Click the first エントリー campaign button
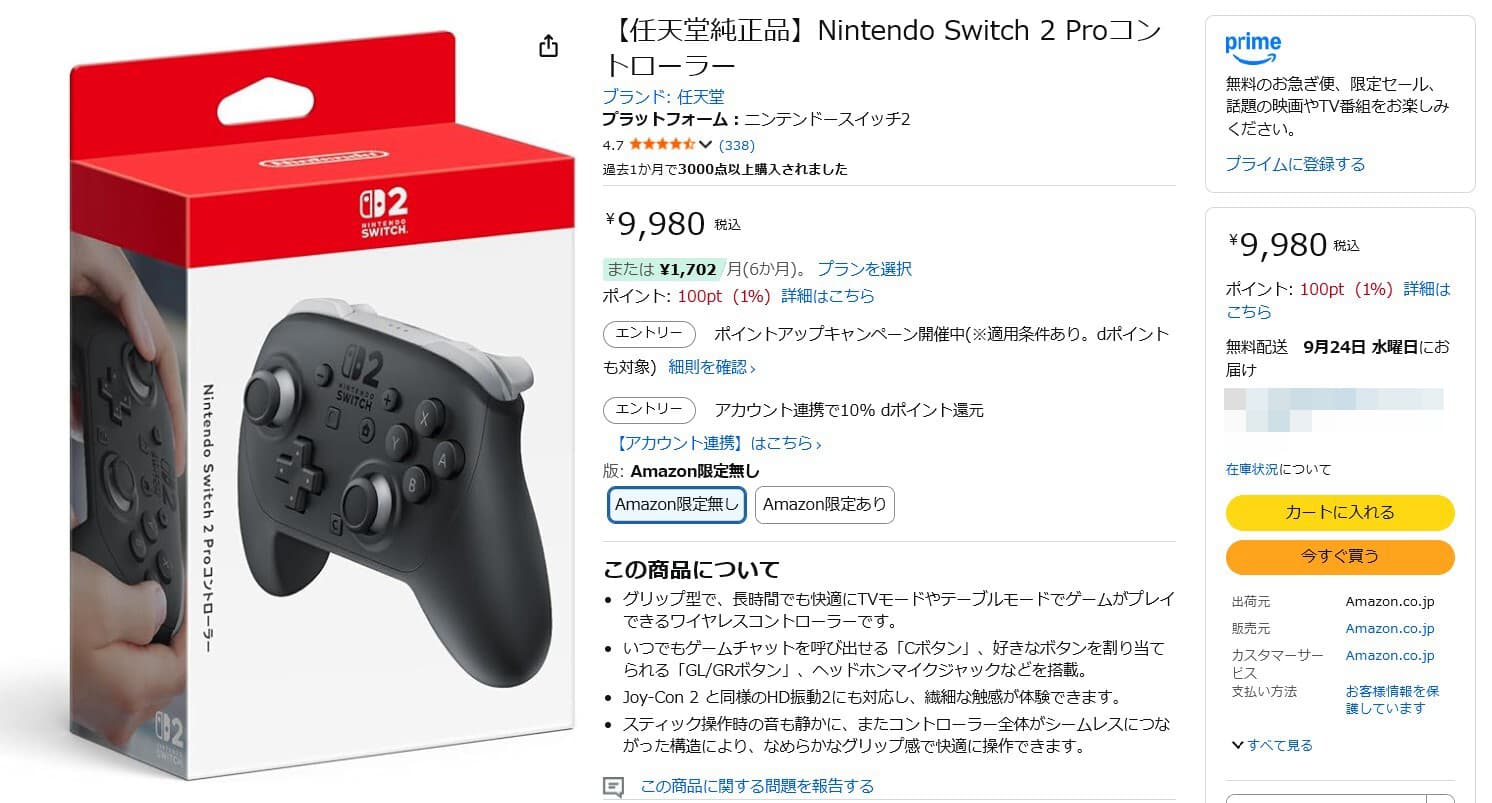 pos(650,333)
